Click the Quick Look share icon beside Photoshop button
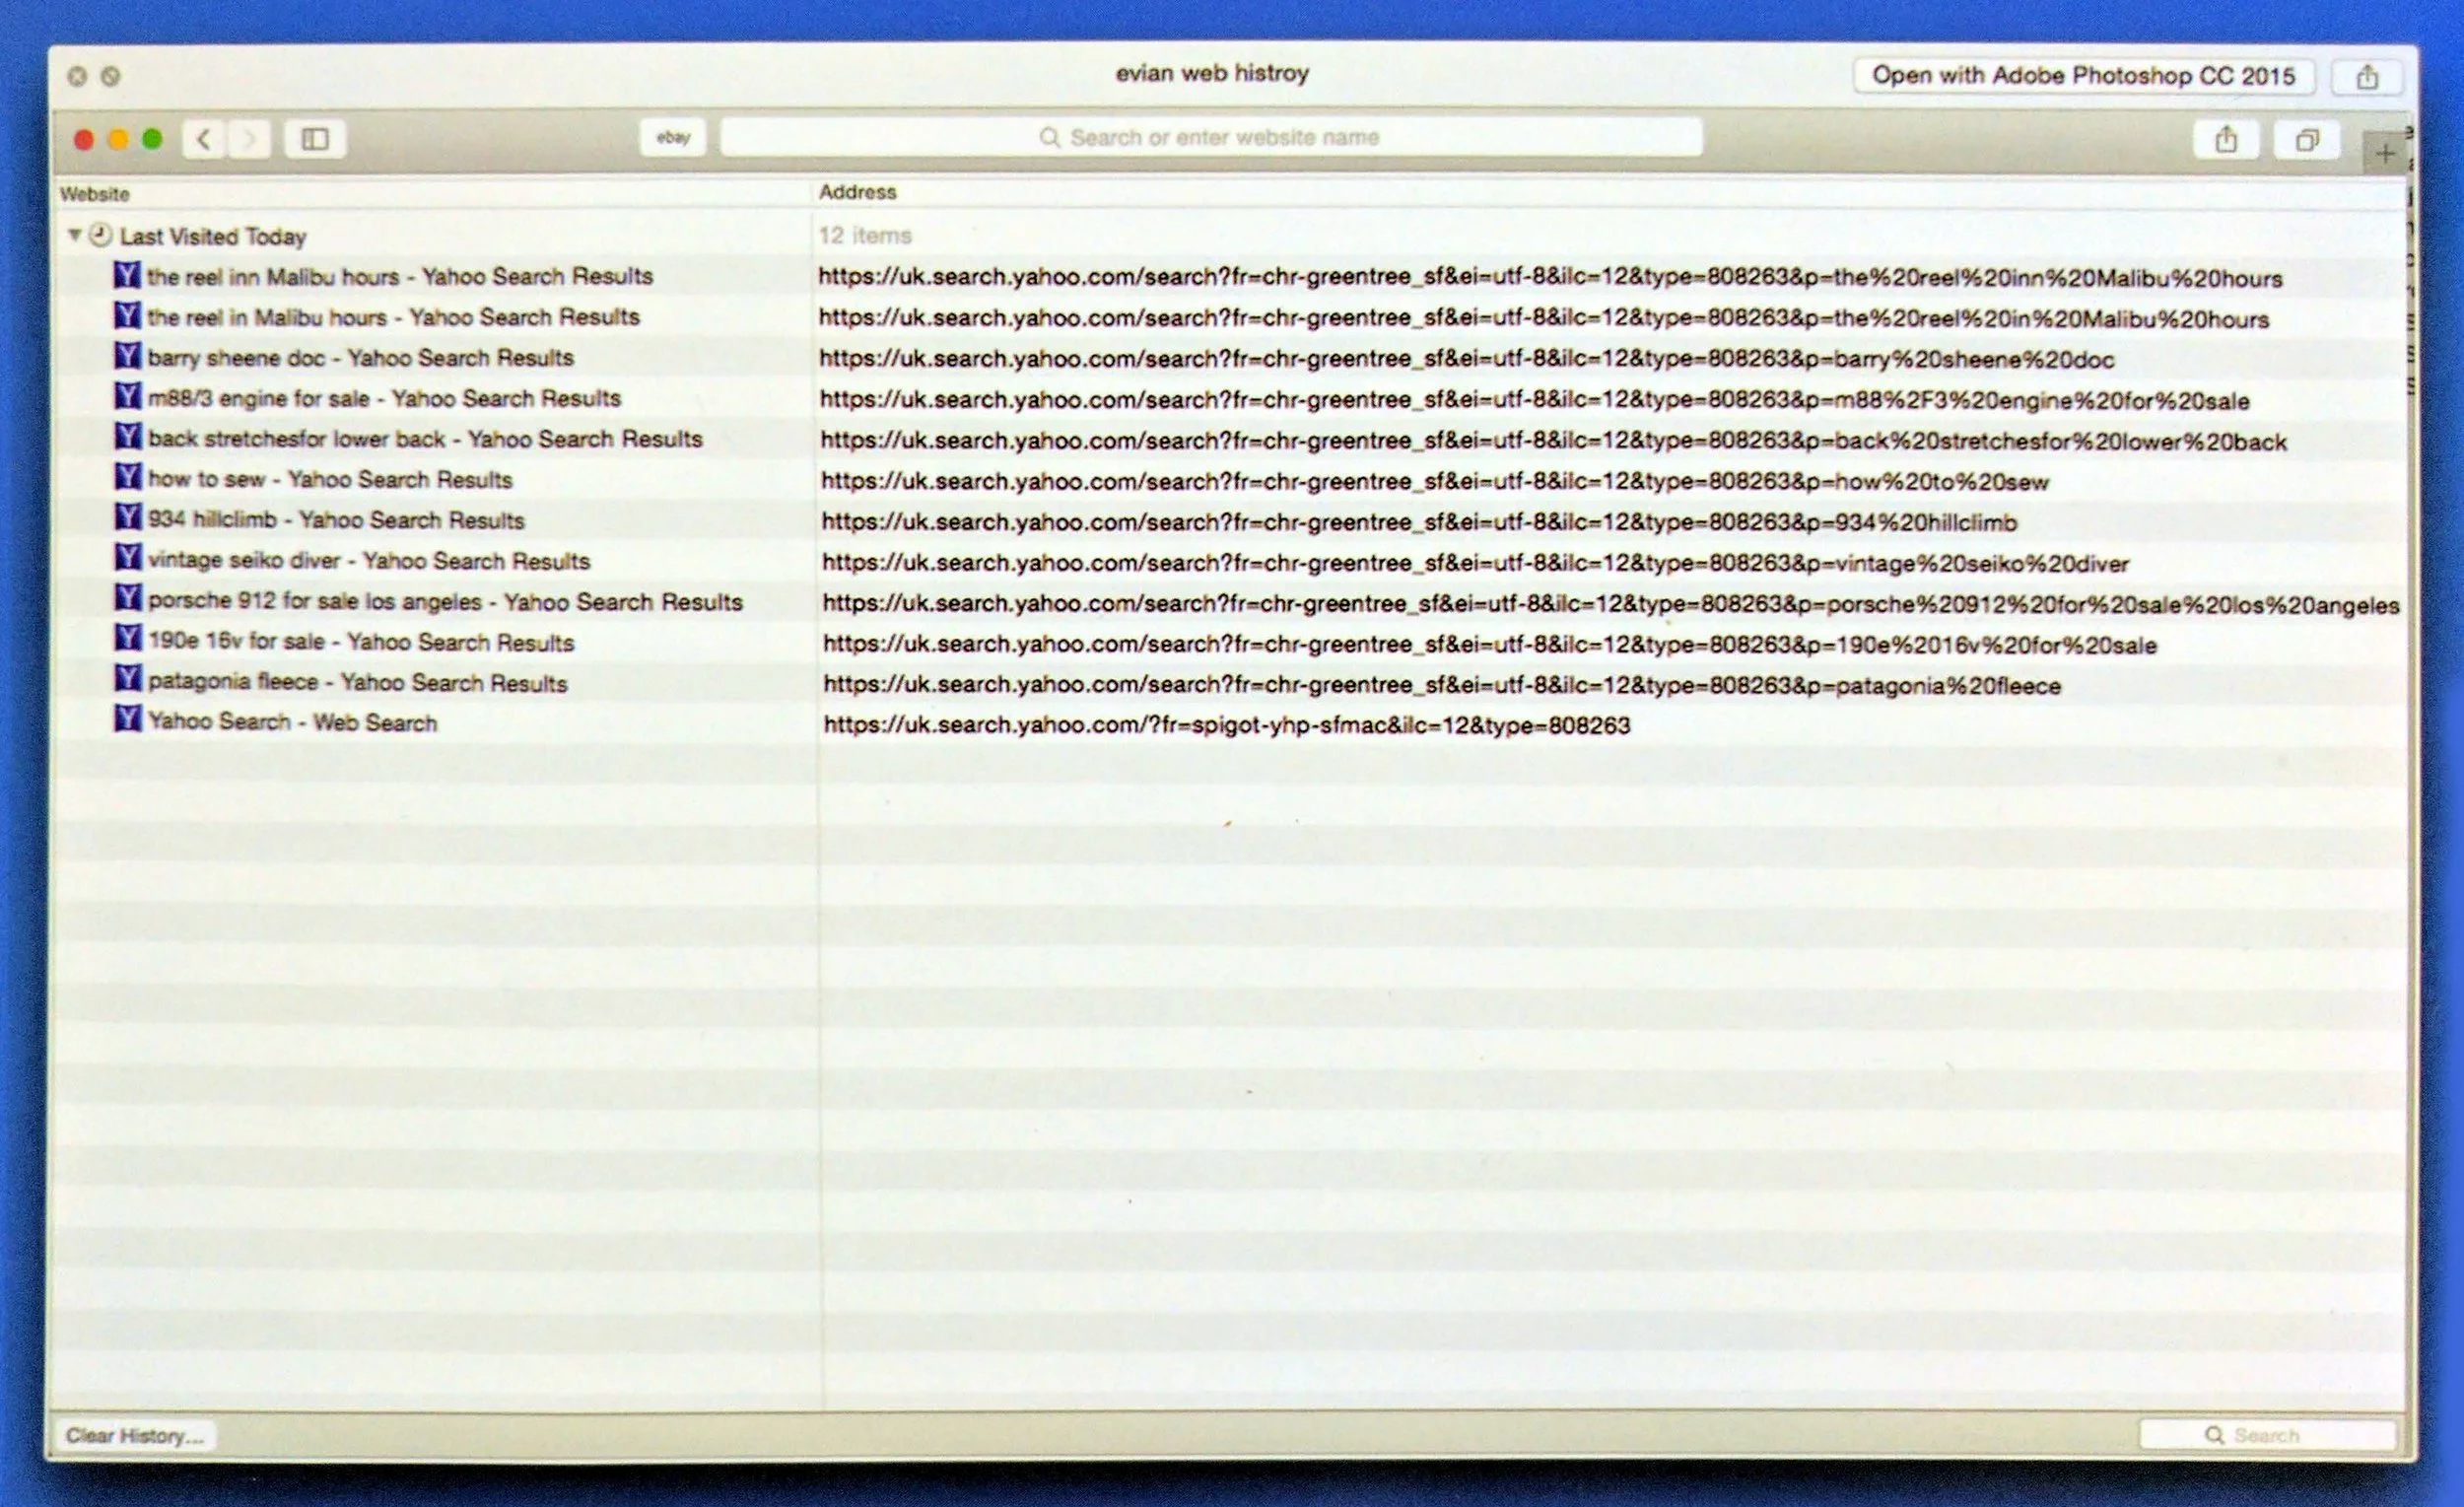 2367,77
